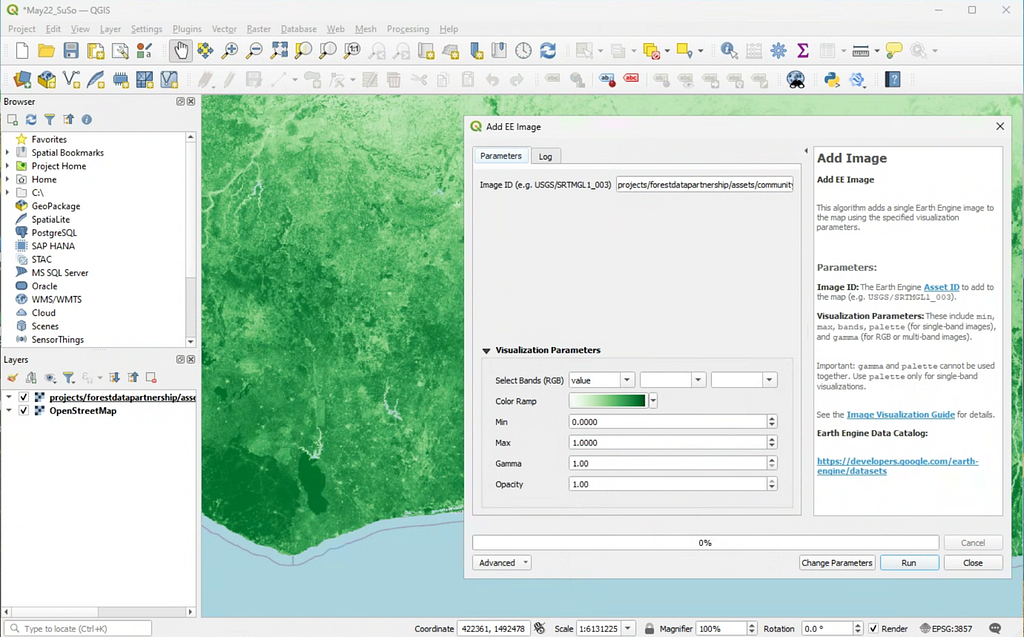Click the Zoom In magnifier tool

230,50
